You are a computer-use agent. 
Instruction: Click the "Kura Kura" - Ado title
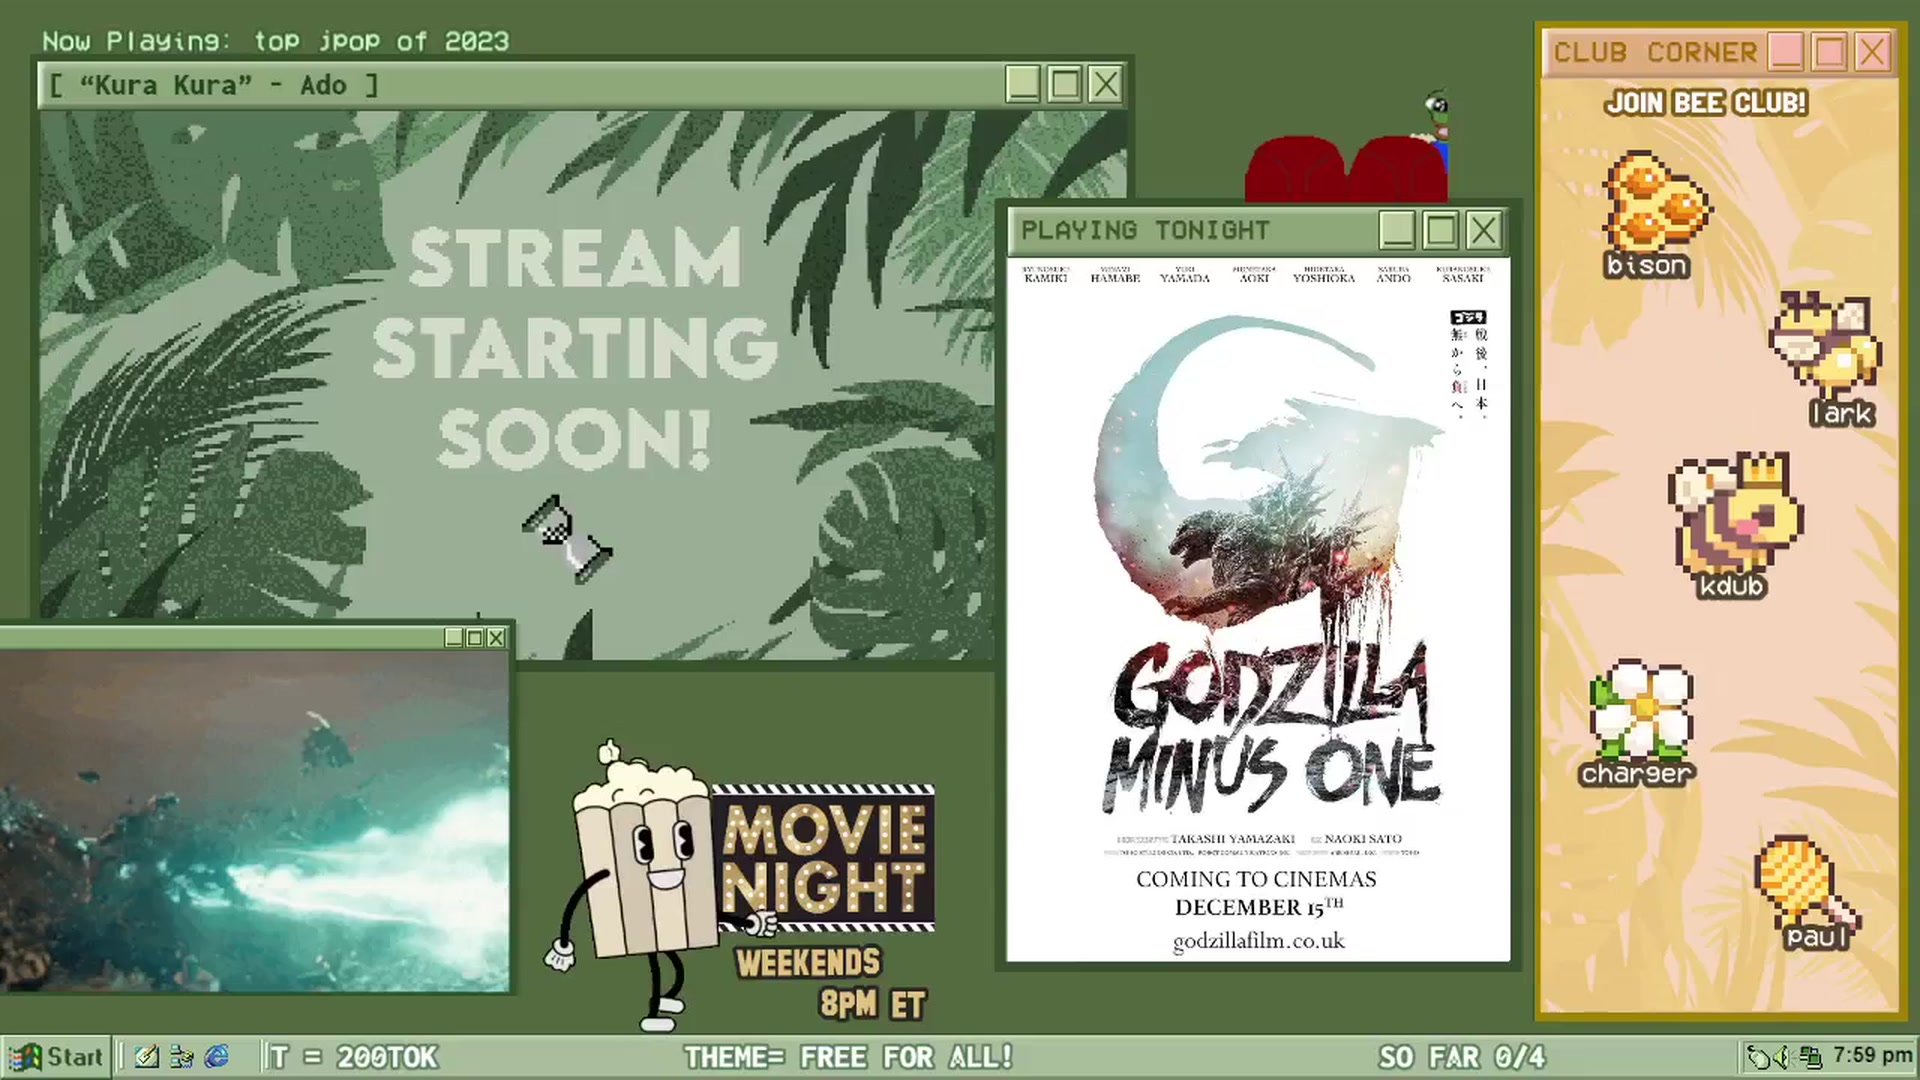[x=214, y=85]
